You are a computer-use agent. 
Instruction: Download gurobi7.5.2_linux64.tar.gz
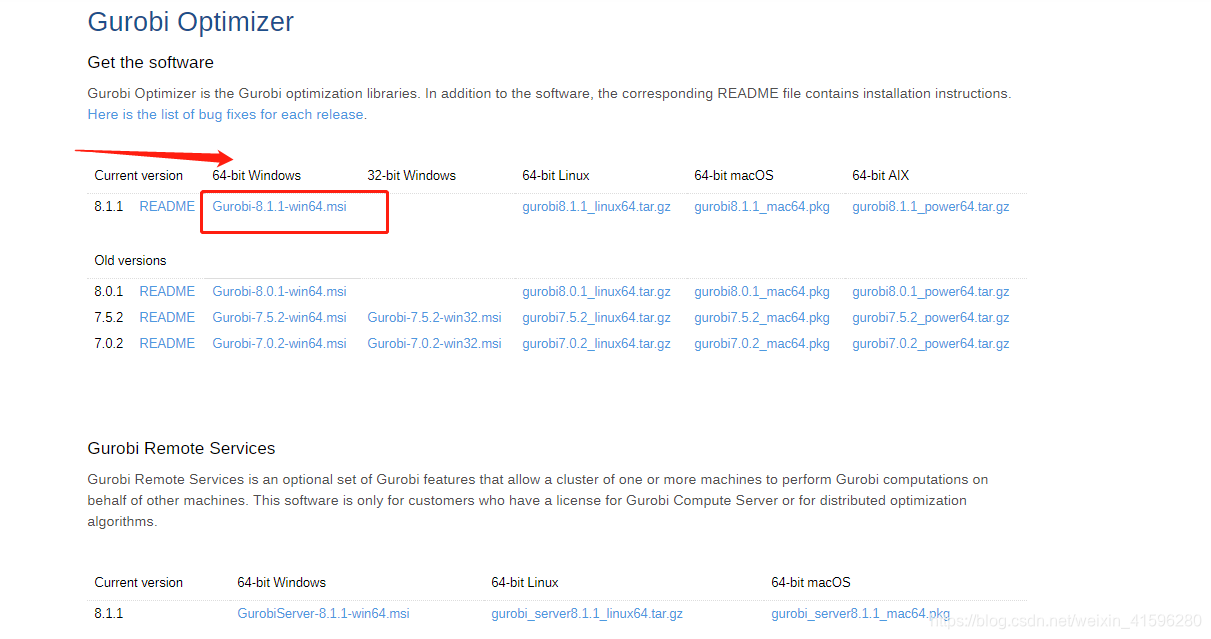coord(596,318)
